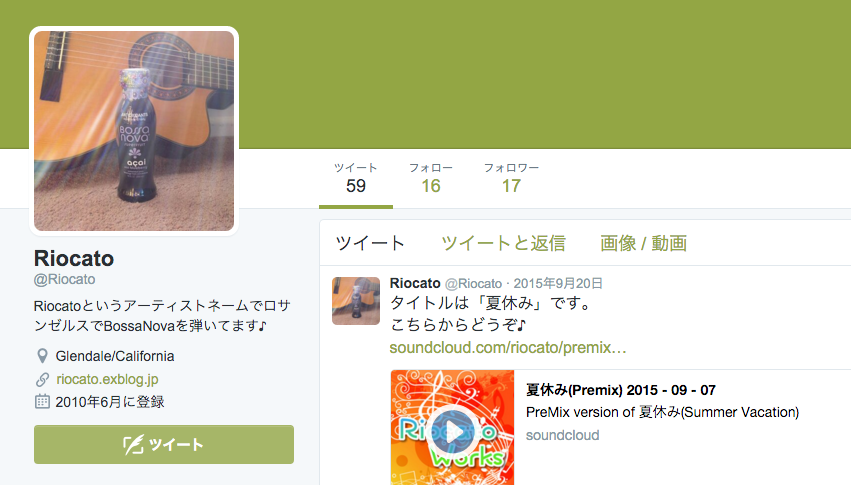This screenshot has width=851, height=485.
Task: Open the 夏休み(Premix) 2015 - 09 - 07 card title
Action: point(620,390)
